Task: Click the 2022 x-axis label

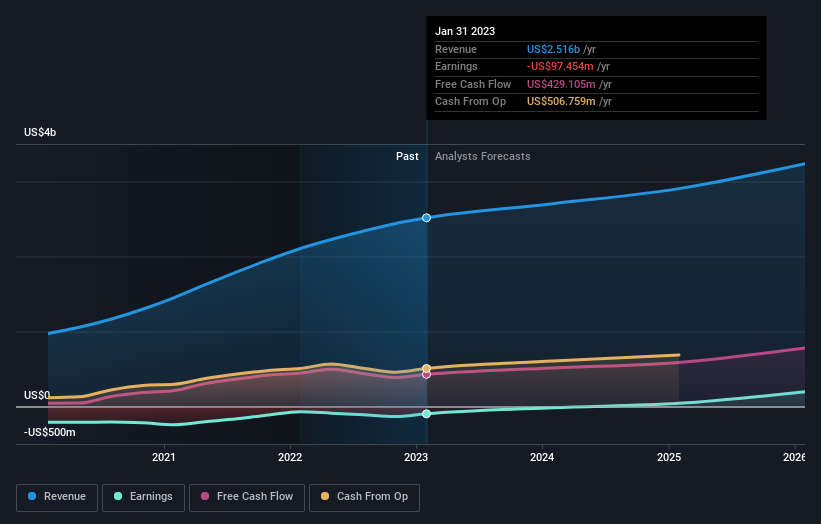Action: [290, 457]
